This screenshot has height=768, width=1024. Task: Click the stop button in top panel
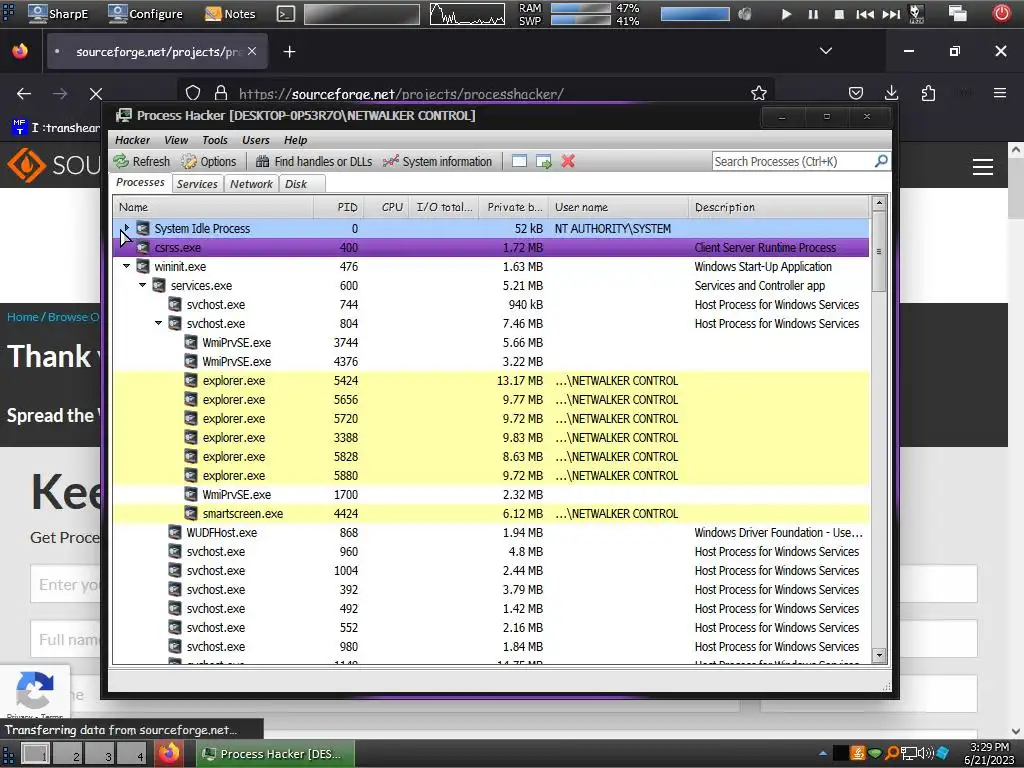839,14
